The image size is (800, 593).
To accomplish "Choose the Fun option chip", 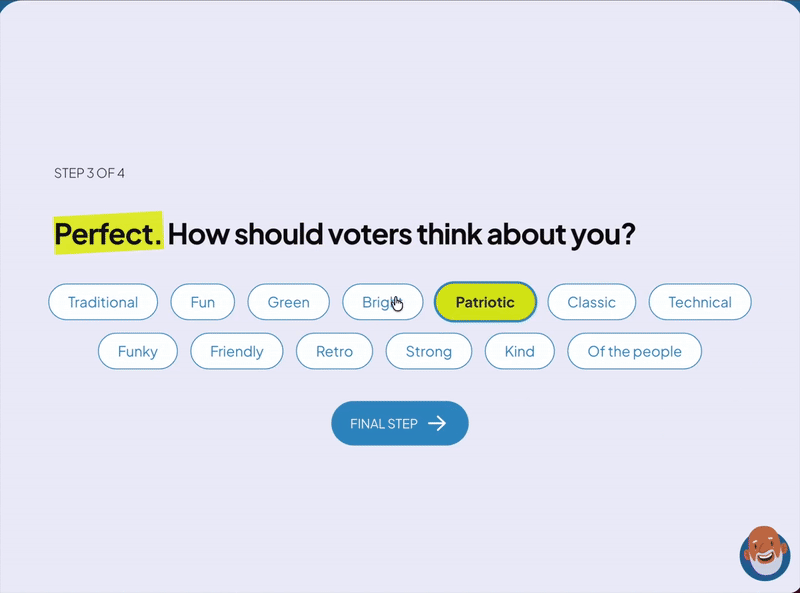I will [x=202, y=302].
